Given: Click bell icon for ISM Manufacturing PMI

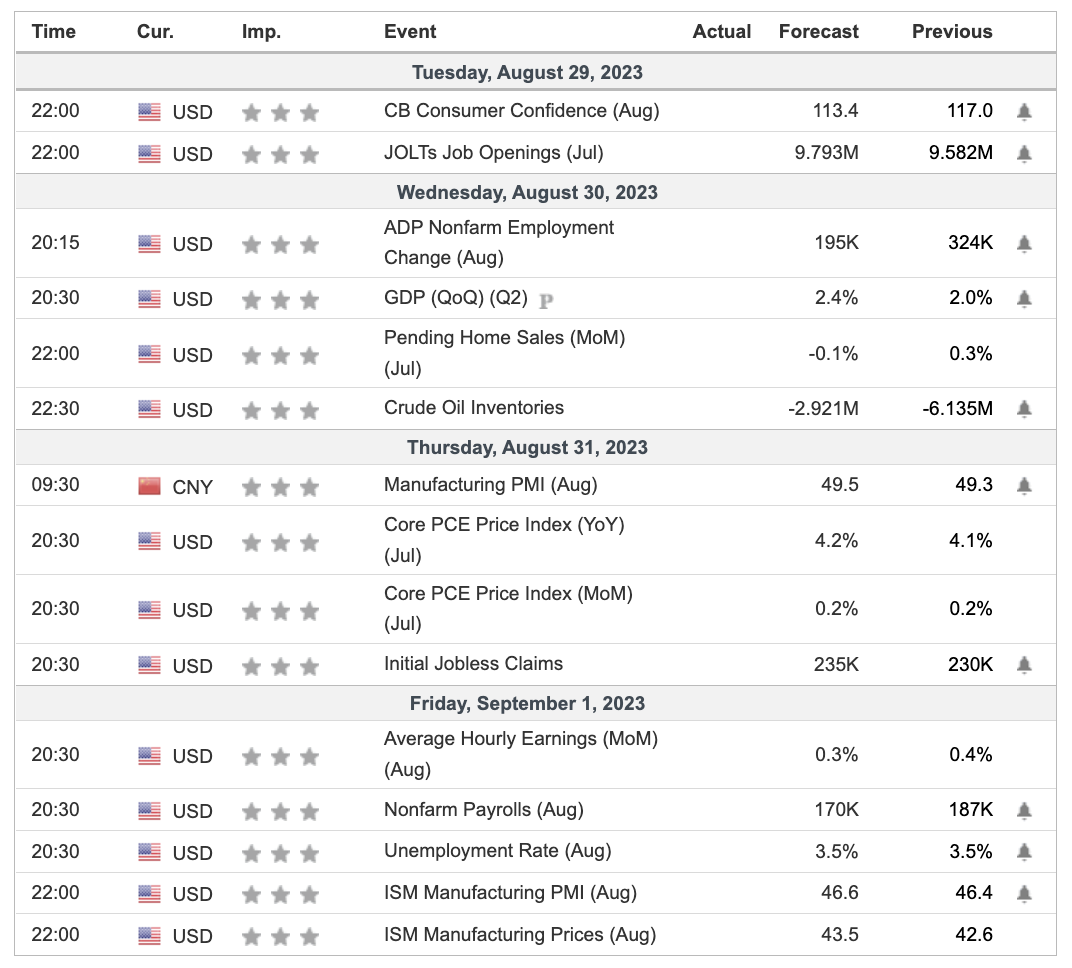Looking at the screenshot, I should [1024, 894].
